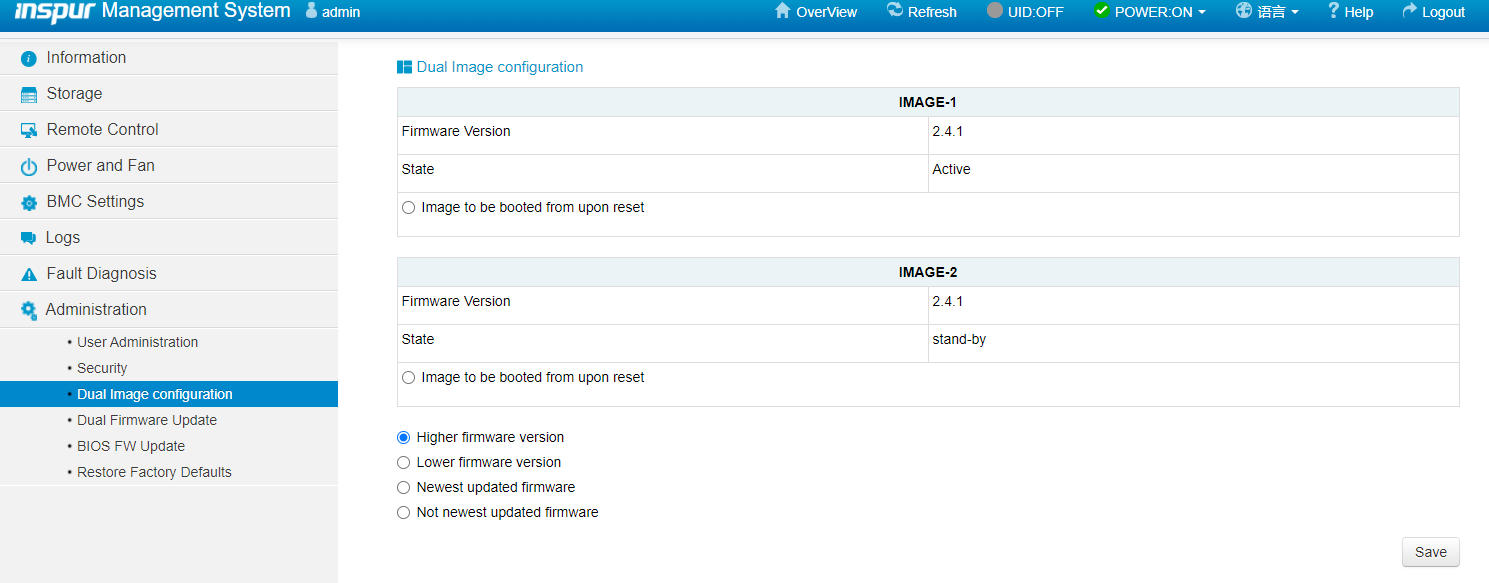The image size is (1489, 583).
Task: Click the OverView link
Action: (x=826, y=12)
